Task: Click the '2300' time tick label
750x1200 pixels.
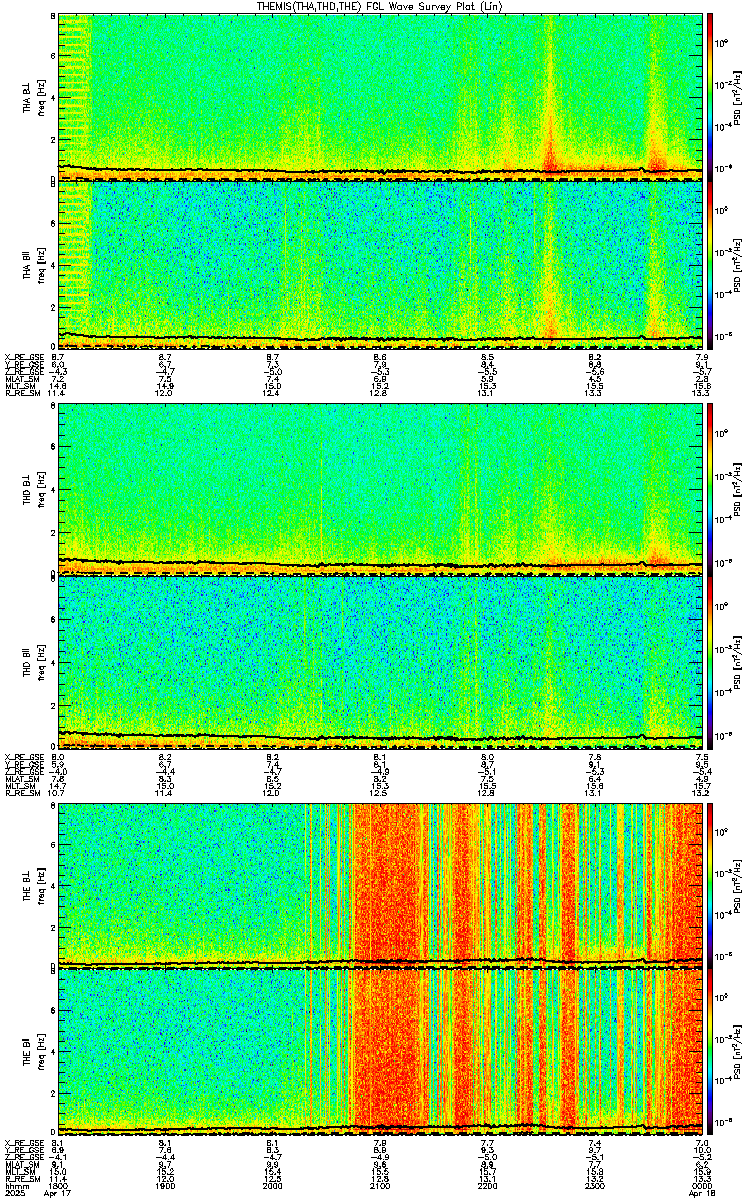Action: [x=594, y=1187]
